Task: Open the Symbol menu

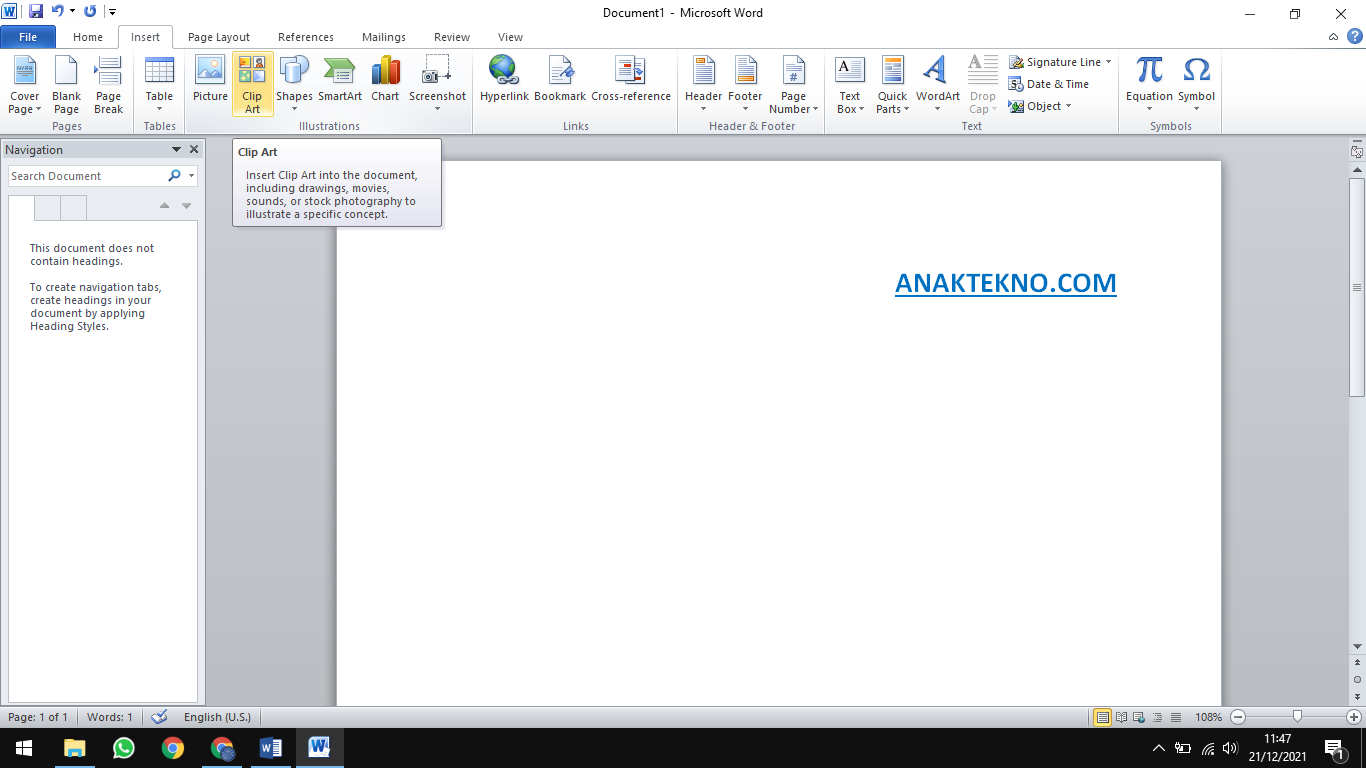Action: click(x=1196, y=85)
